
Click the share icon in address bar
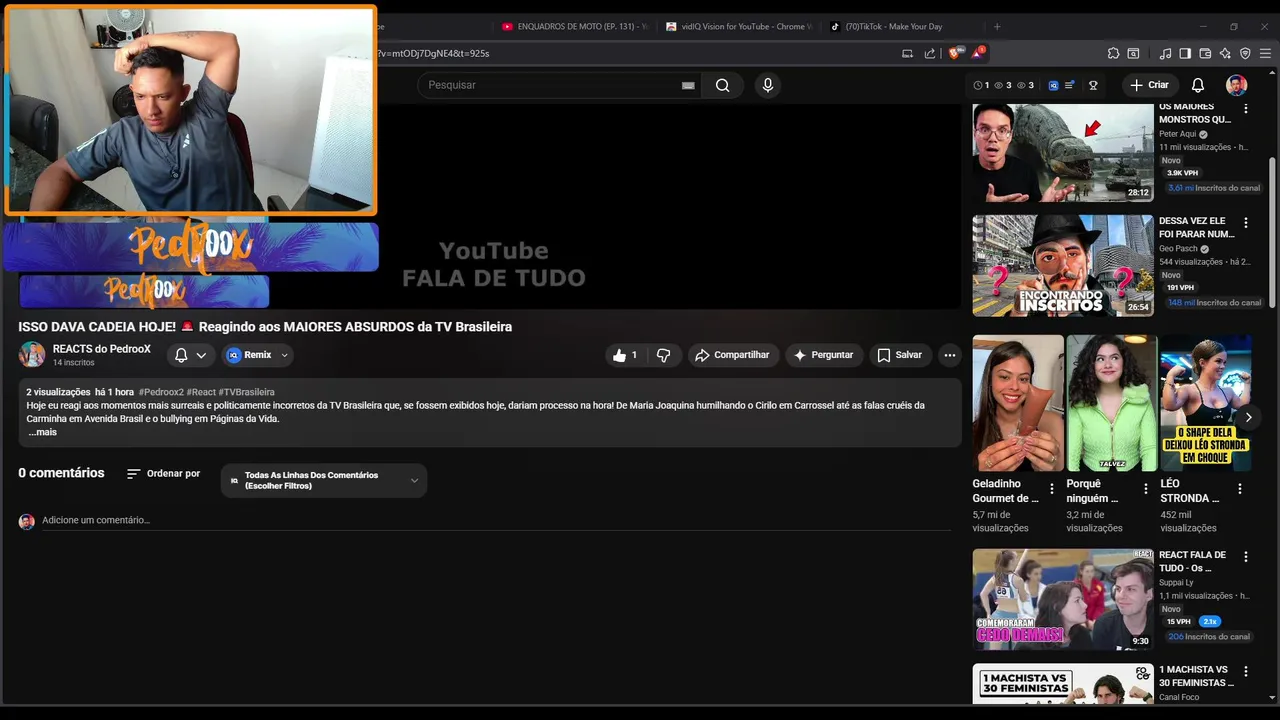(930, 53)
